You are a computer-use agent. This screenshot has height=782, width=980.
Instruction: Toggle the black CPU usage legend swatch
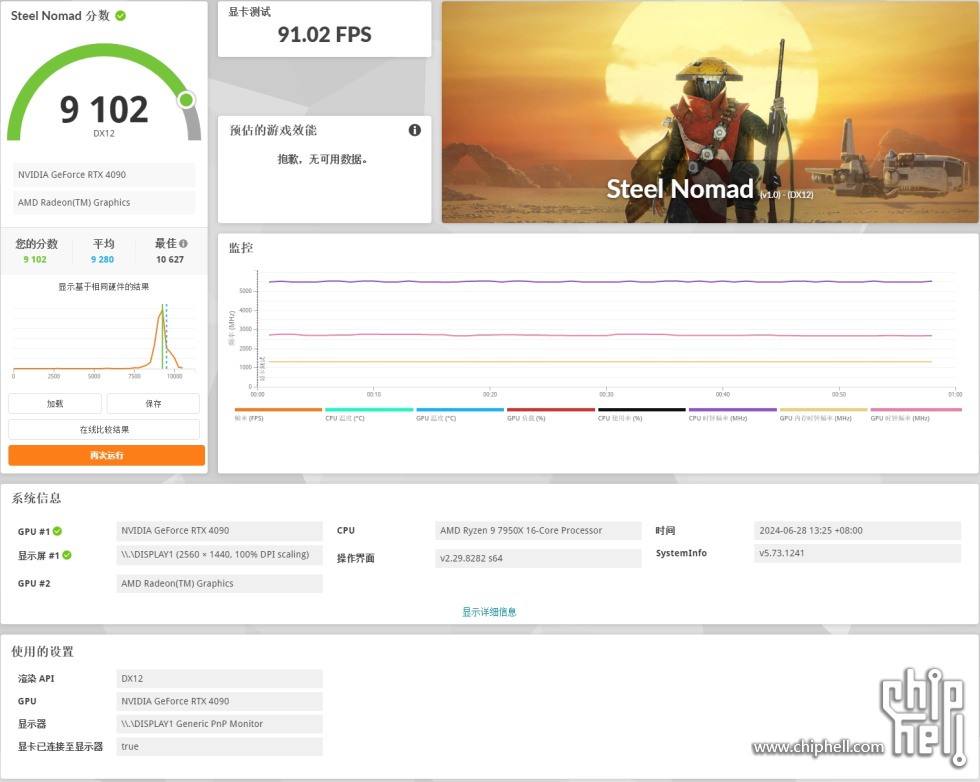point(642,409)
